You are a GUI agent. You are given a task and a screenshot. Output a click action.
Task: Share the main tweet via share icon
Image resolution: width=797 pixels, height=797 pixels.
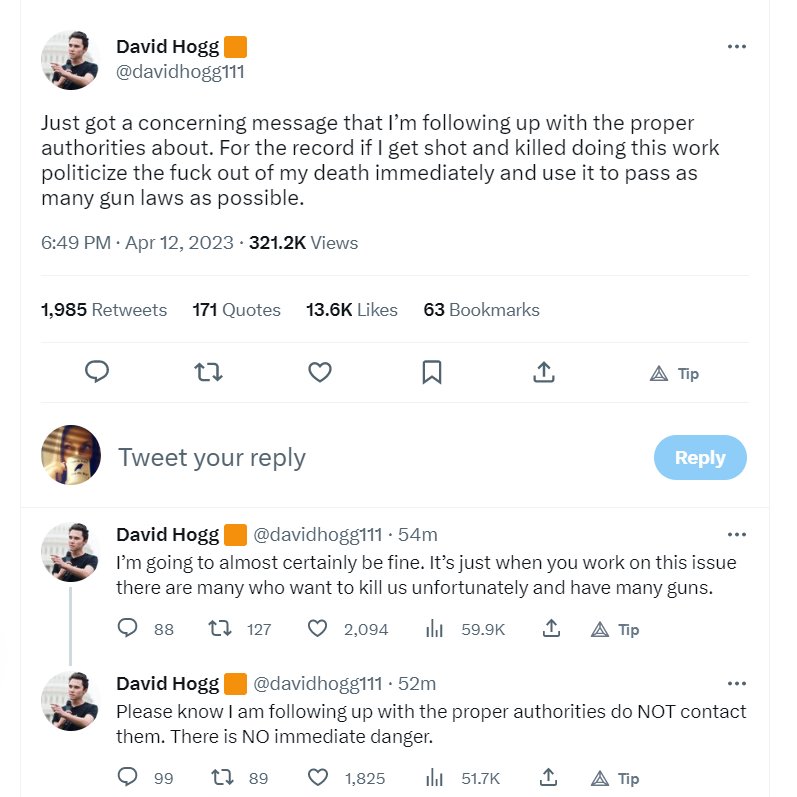pyautogui.click(x=544, y=372)
